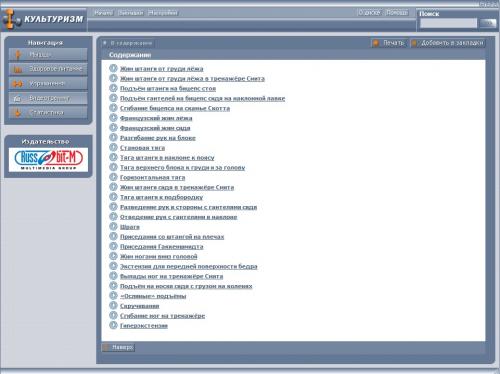Click bullet icon beside Жим ногами вниз головой
Viewport: 500px width, 374px height.
pyautogui.click(x=113, y=256)
